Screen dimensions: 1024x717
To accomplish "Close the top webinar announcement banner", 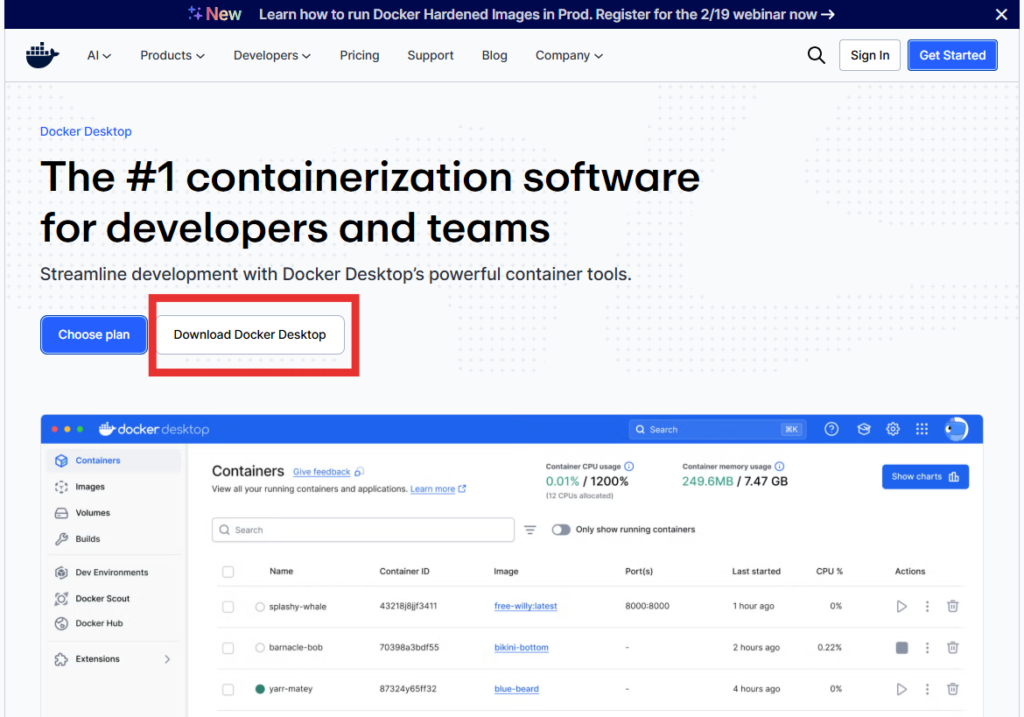I will pos(1001,14).
